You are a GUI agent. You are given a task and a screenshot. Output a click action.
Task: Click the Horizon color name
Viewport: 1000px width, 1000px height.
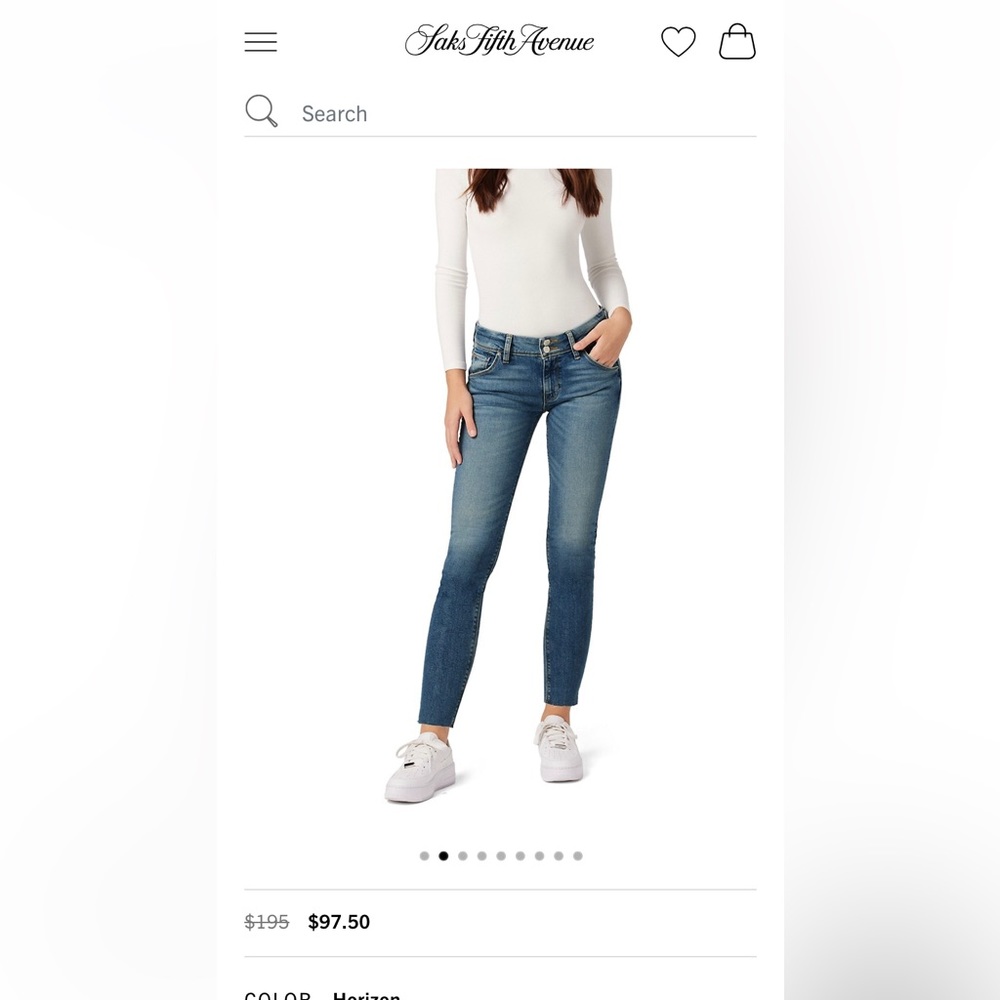tap(367, 996)
